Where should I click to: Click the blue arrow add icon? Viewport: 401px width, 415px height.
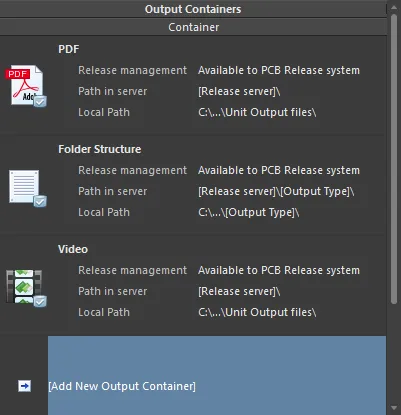24,386
